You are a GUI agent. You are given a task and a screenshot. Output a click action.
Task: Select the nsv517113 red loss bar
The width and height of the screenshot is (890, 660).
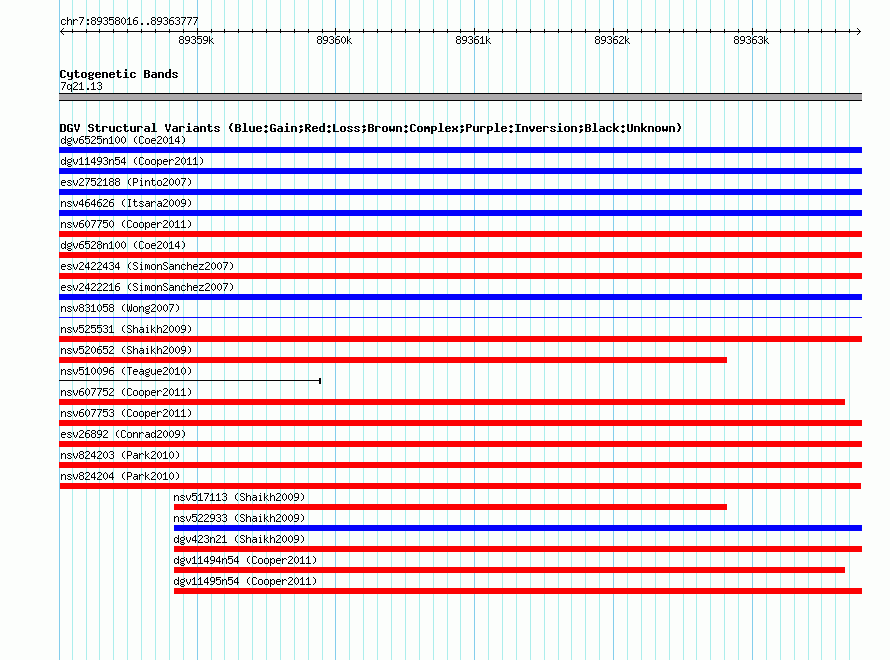pos(450,507)
